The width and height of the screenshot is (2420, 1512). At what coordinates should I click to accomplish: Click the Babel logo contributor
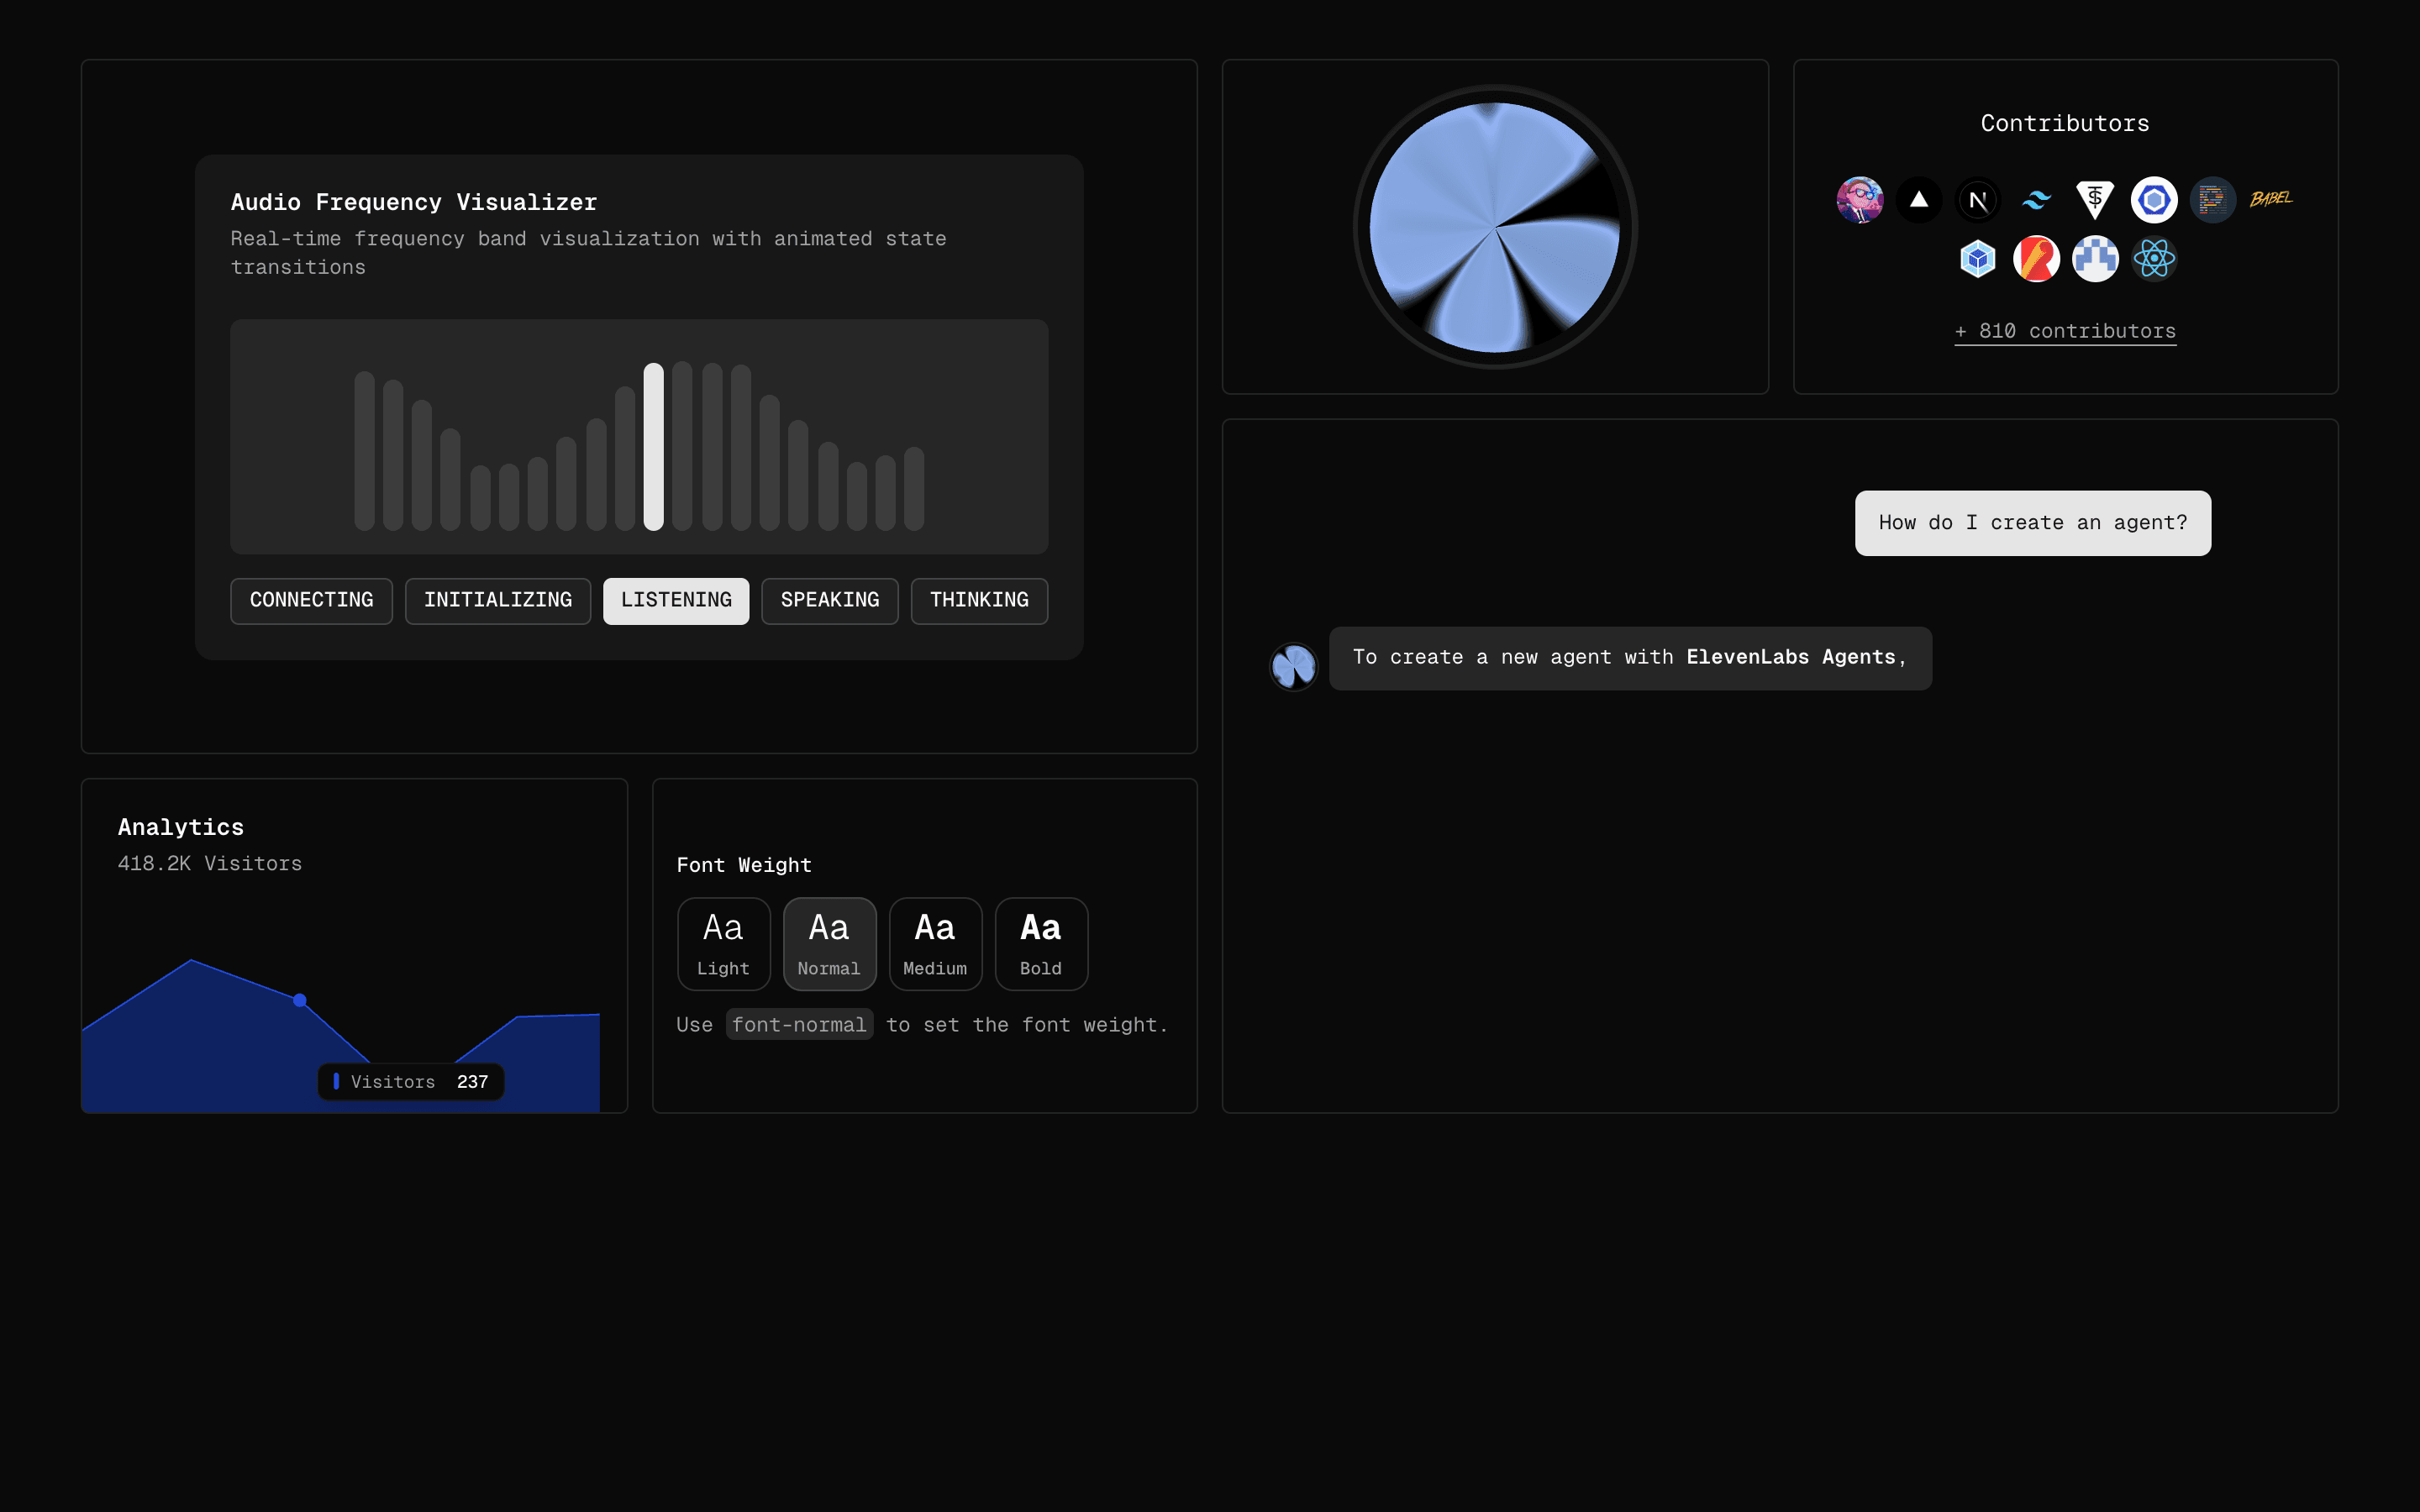(2271, 199)
